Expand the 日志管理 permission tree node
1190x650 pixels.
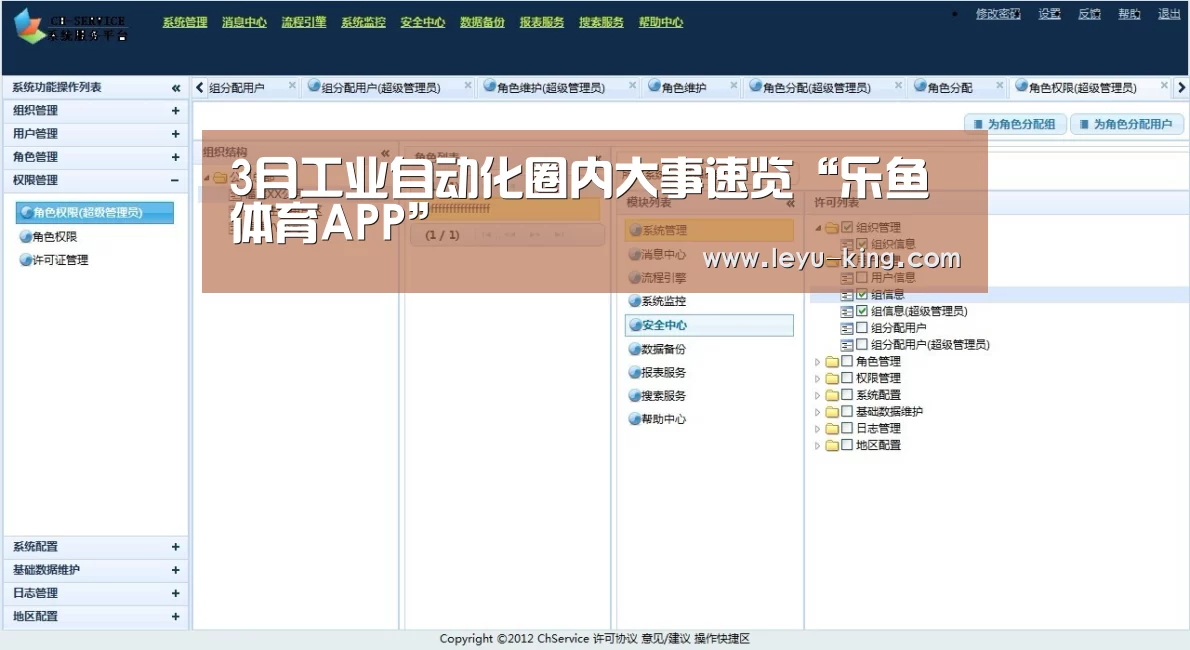[817, 429]
